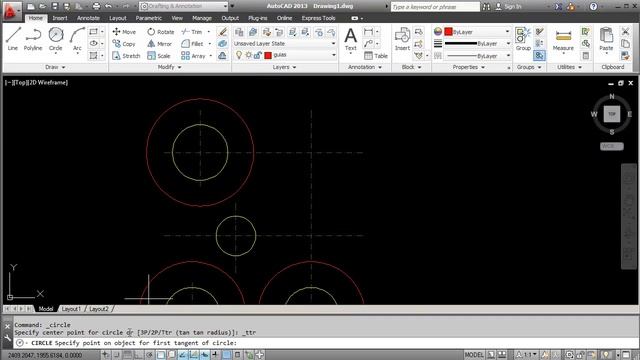
Task: Open the Table annotation tool
Action: pos(376,56)
